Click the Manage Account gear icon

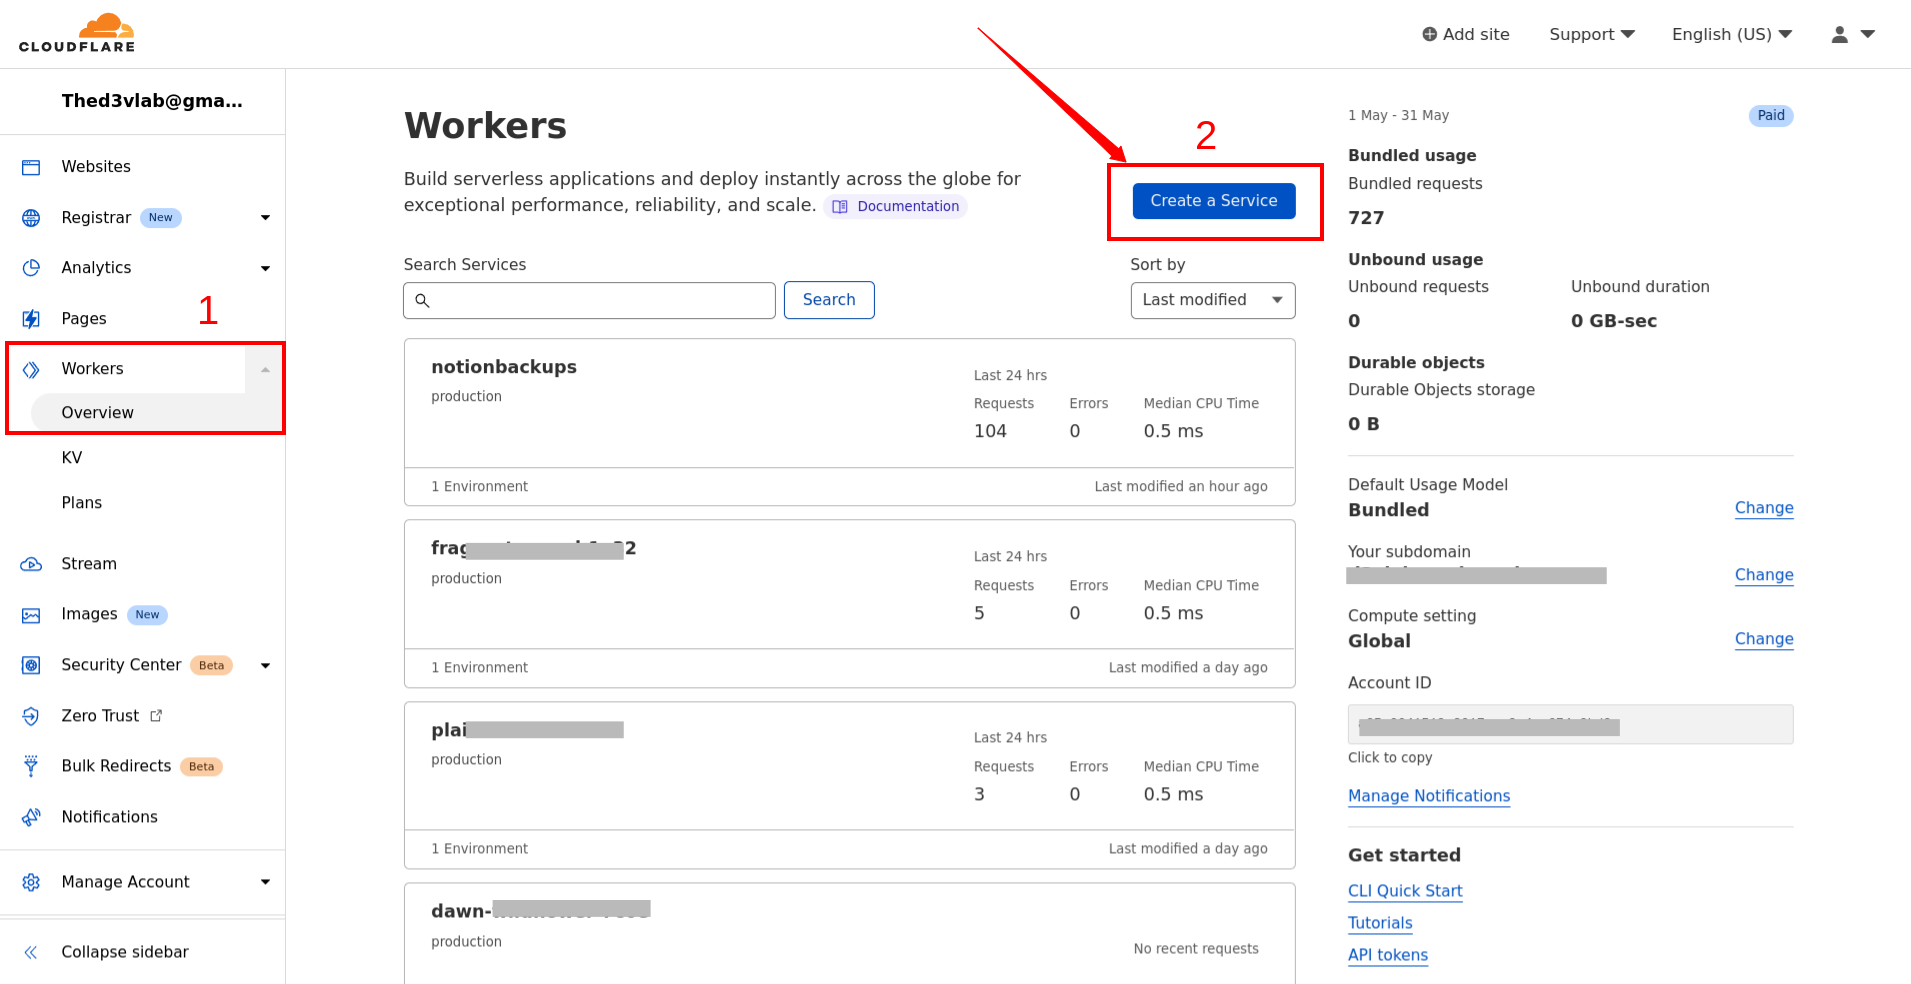click(x=31, y=882)
